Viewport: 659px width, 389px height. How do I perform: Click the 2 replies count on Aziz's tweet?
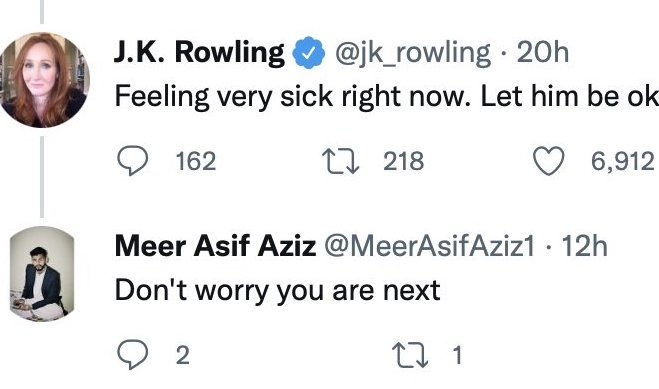(x=182, y=356)
